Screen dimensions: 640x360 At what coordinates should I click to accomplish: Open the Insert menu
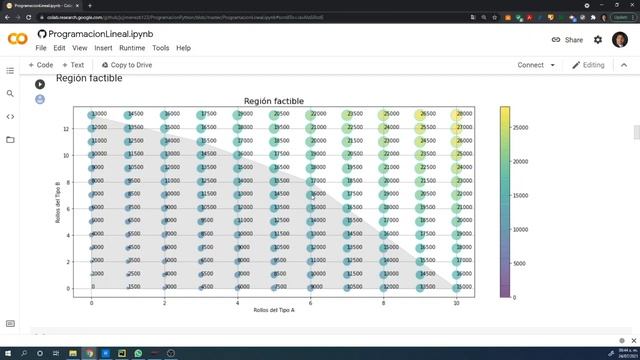(x=103, y=48)
